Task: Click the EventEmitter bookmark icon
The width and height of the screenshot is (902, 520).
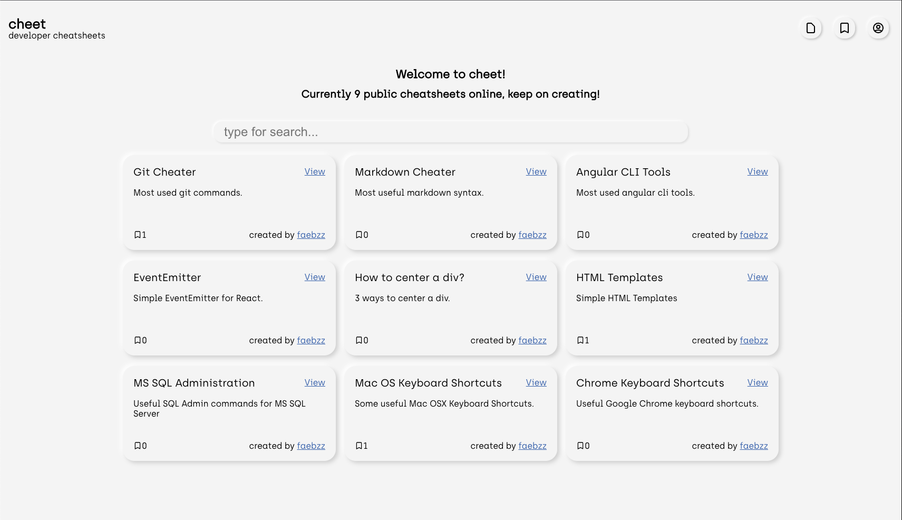Action: coord(137,341)
